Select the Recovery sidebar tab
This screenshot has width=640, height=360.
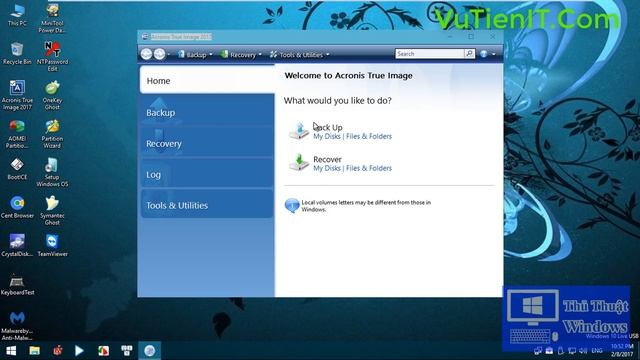207,143
